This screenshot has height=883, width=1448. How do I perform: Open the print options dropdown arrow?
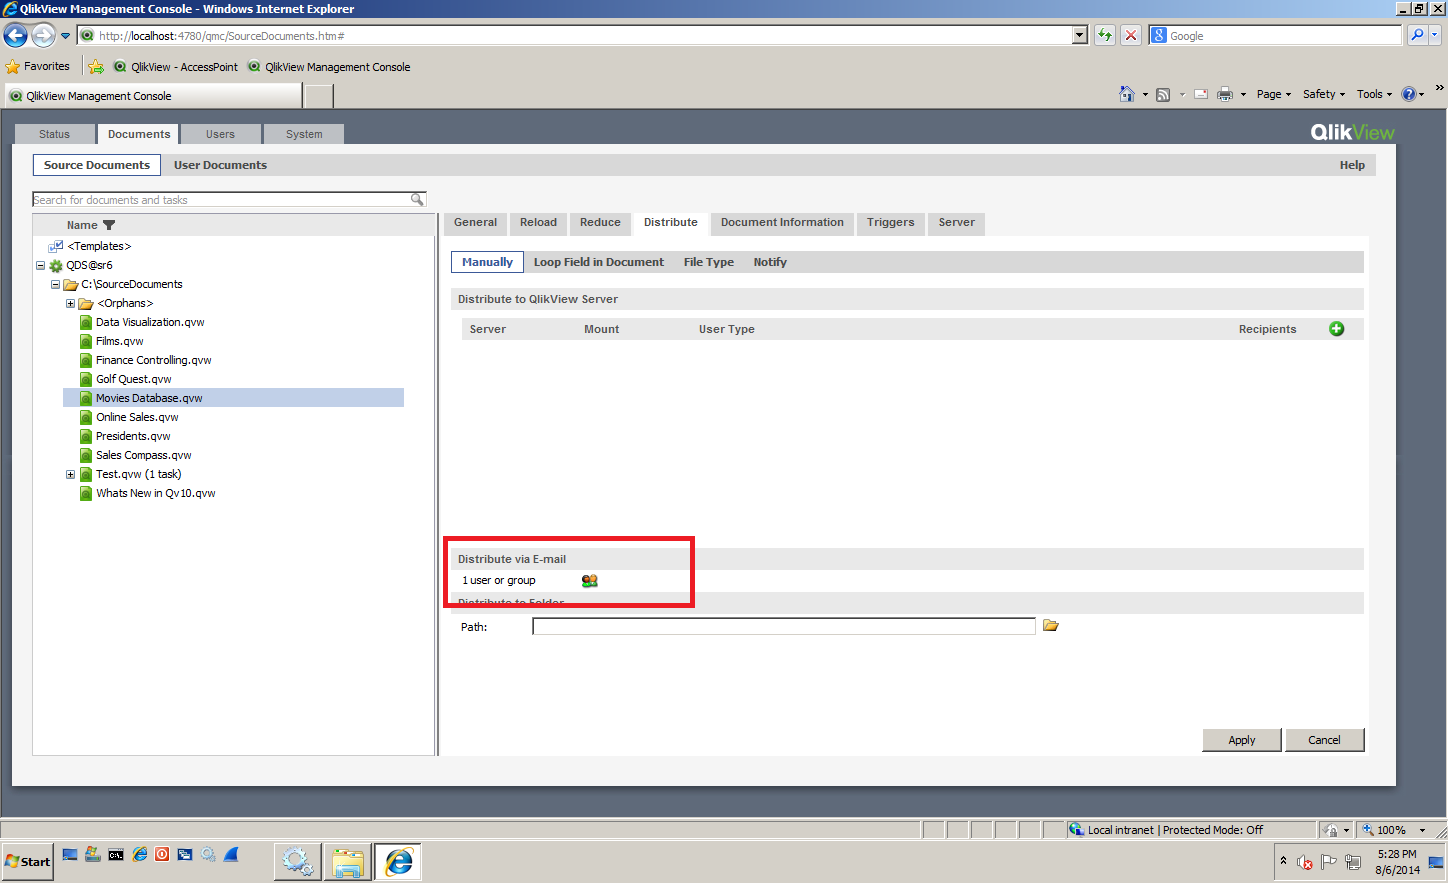tap(1243, 94)
